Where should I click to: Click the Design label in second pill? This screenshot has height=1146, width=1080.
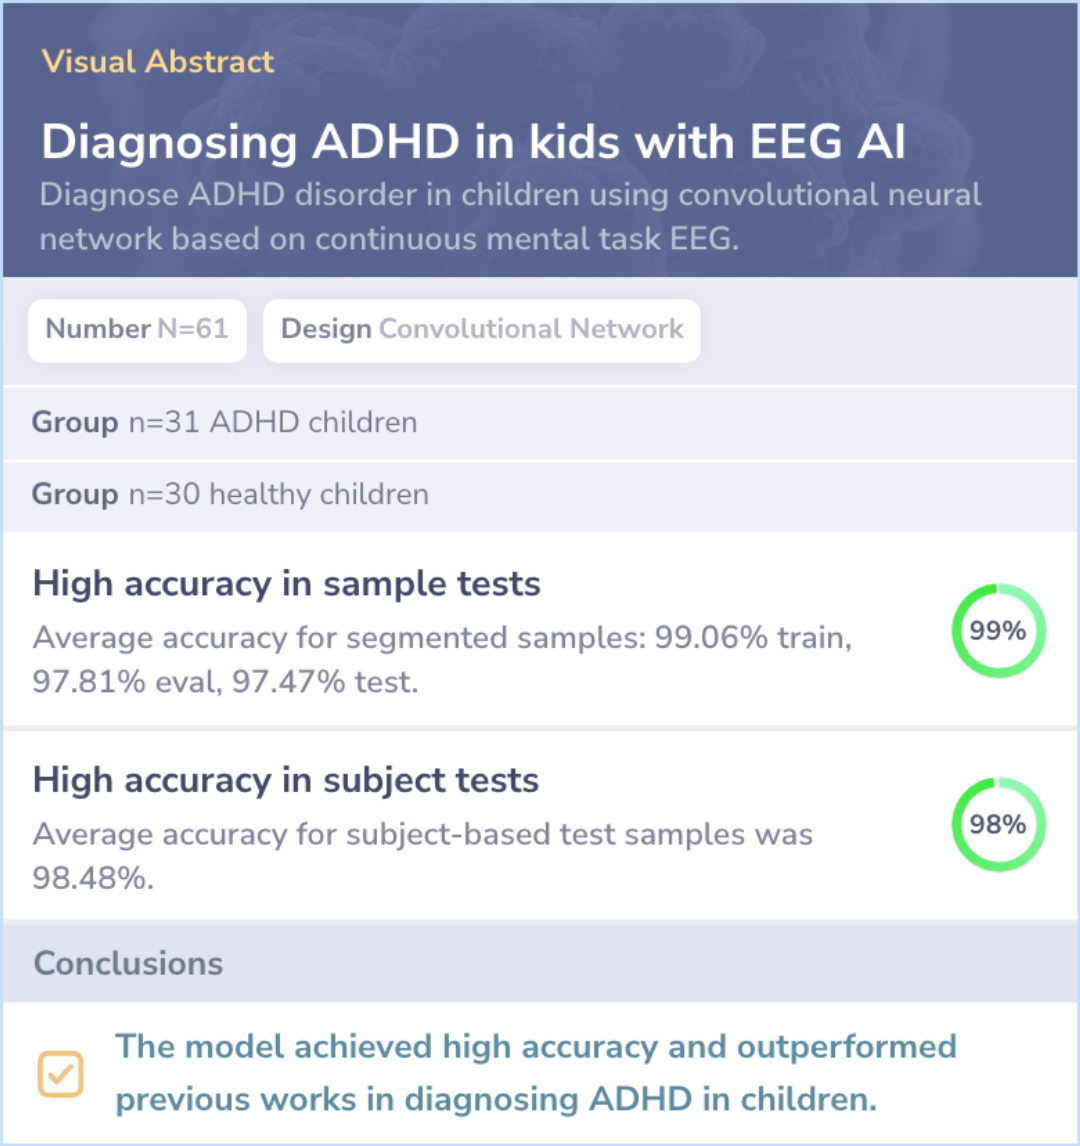point(326,330)
